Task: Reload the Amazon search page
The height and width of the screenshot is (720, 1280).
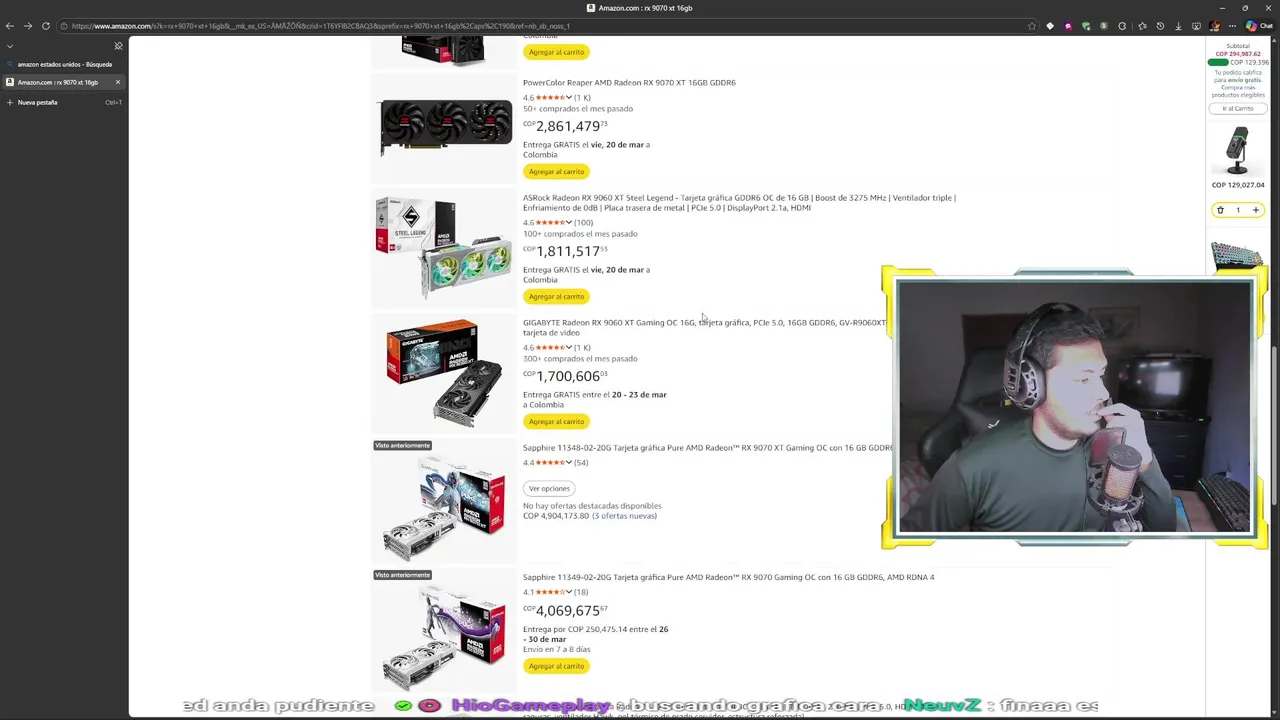Action: coord(45,26)
